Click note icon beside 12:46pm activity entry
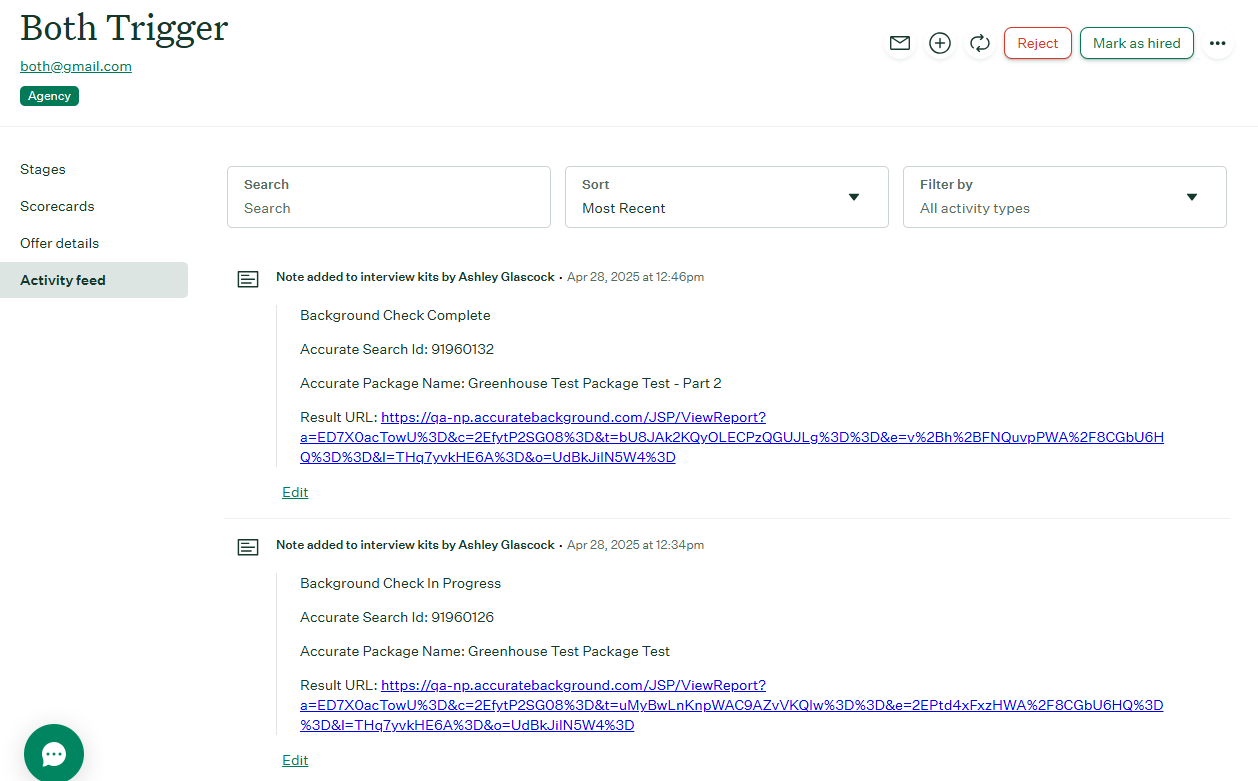The image size is (1258, 781). pos(248,279)
